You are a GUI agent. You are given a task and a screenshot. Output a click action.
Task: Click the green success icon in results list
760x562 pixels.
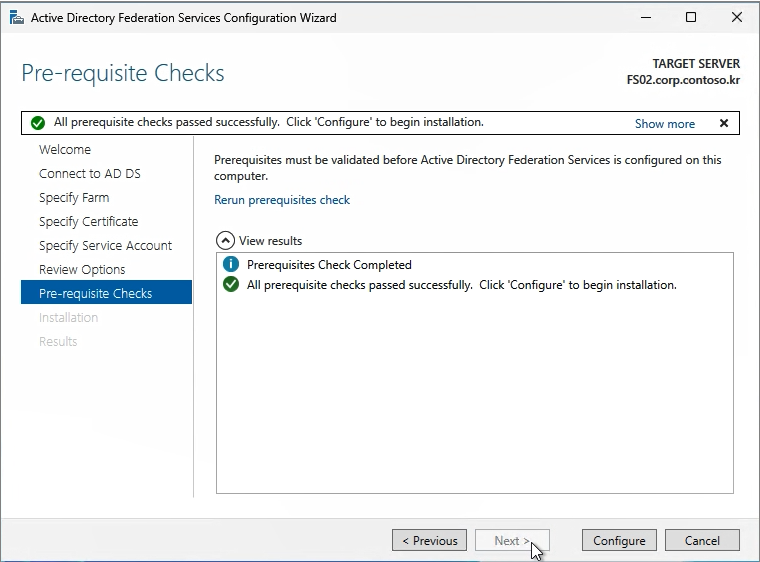point(231,284)
